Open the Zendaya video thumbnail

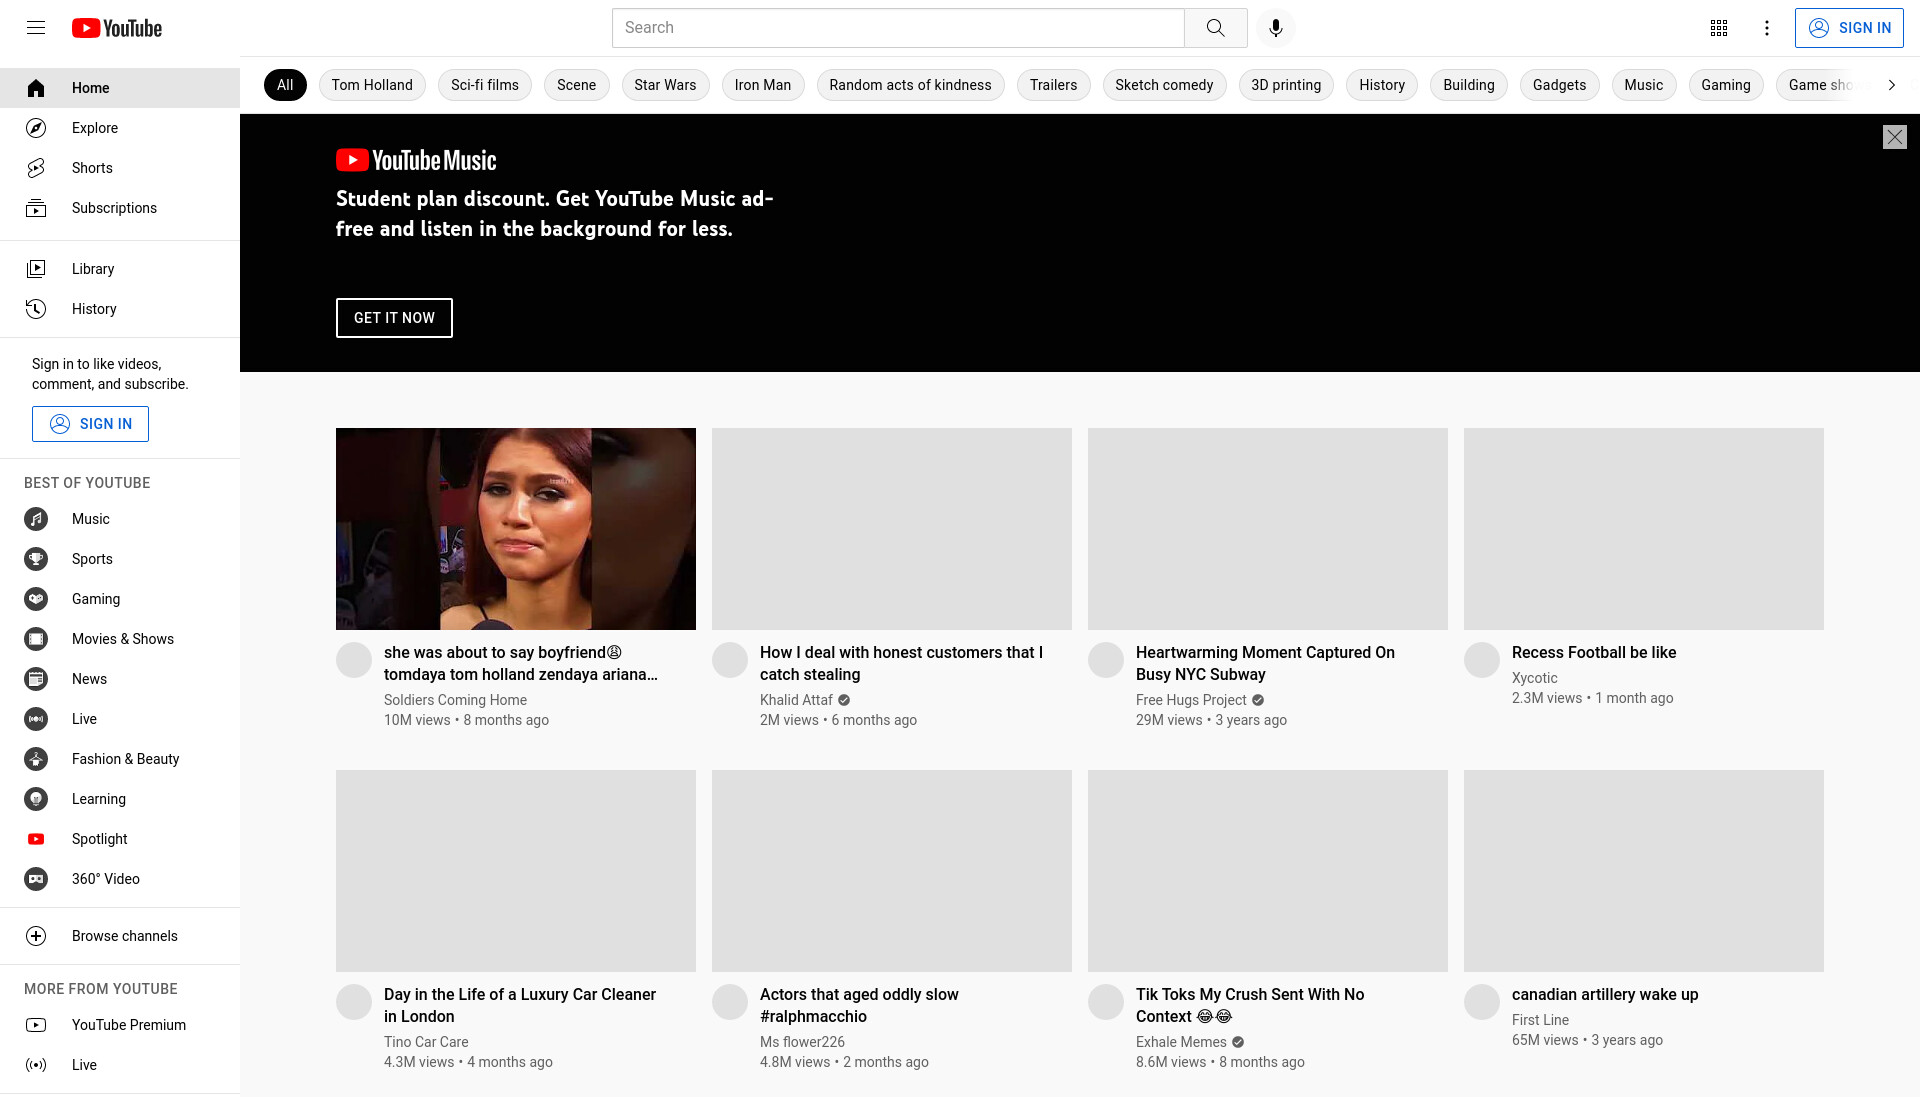pos(516,529)
